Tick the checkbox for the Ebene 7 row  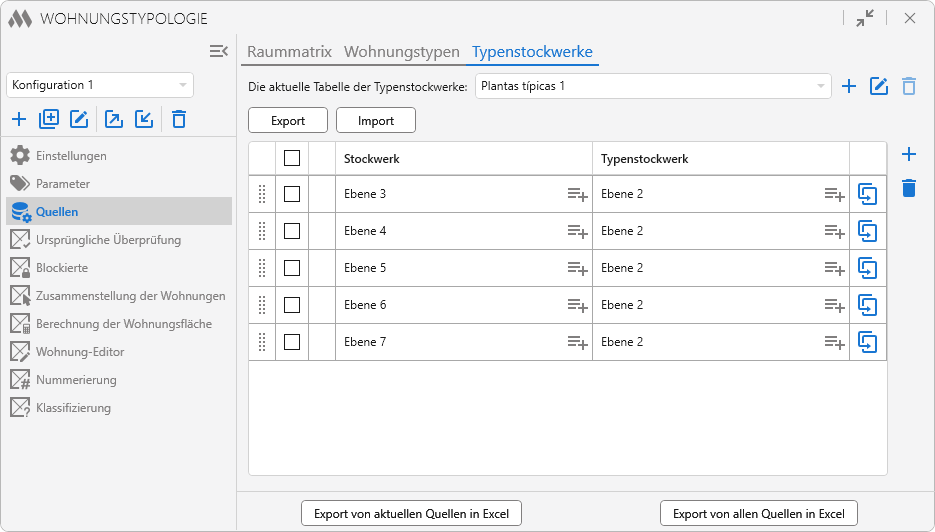[x=292, y=342]
